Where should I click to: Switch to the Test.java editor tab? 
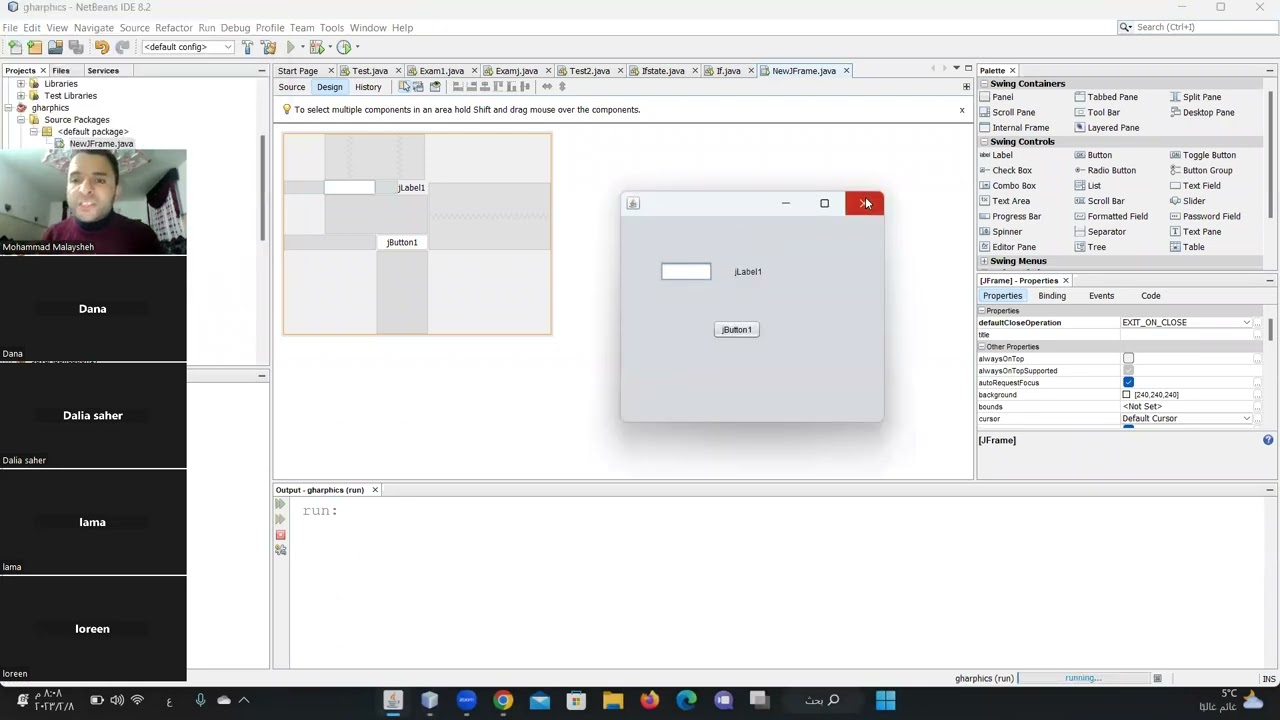click(x=370, y=71)
